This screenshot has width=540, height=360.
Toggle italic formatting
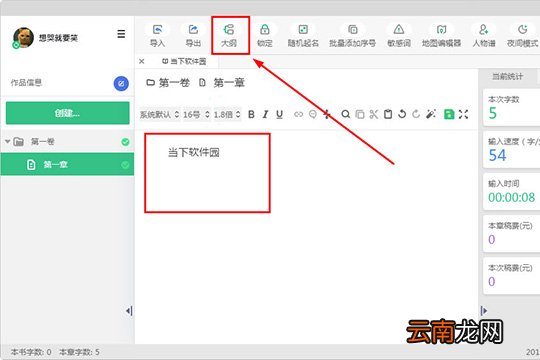(265, 114)
